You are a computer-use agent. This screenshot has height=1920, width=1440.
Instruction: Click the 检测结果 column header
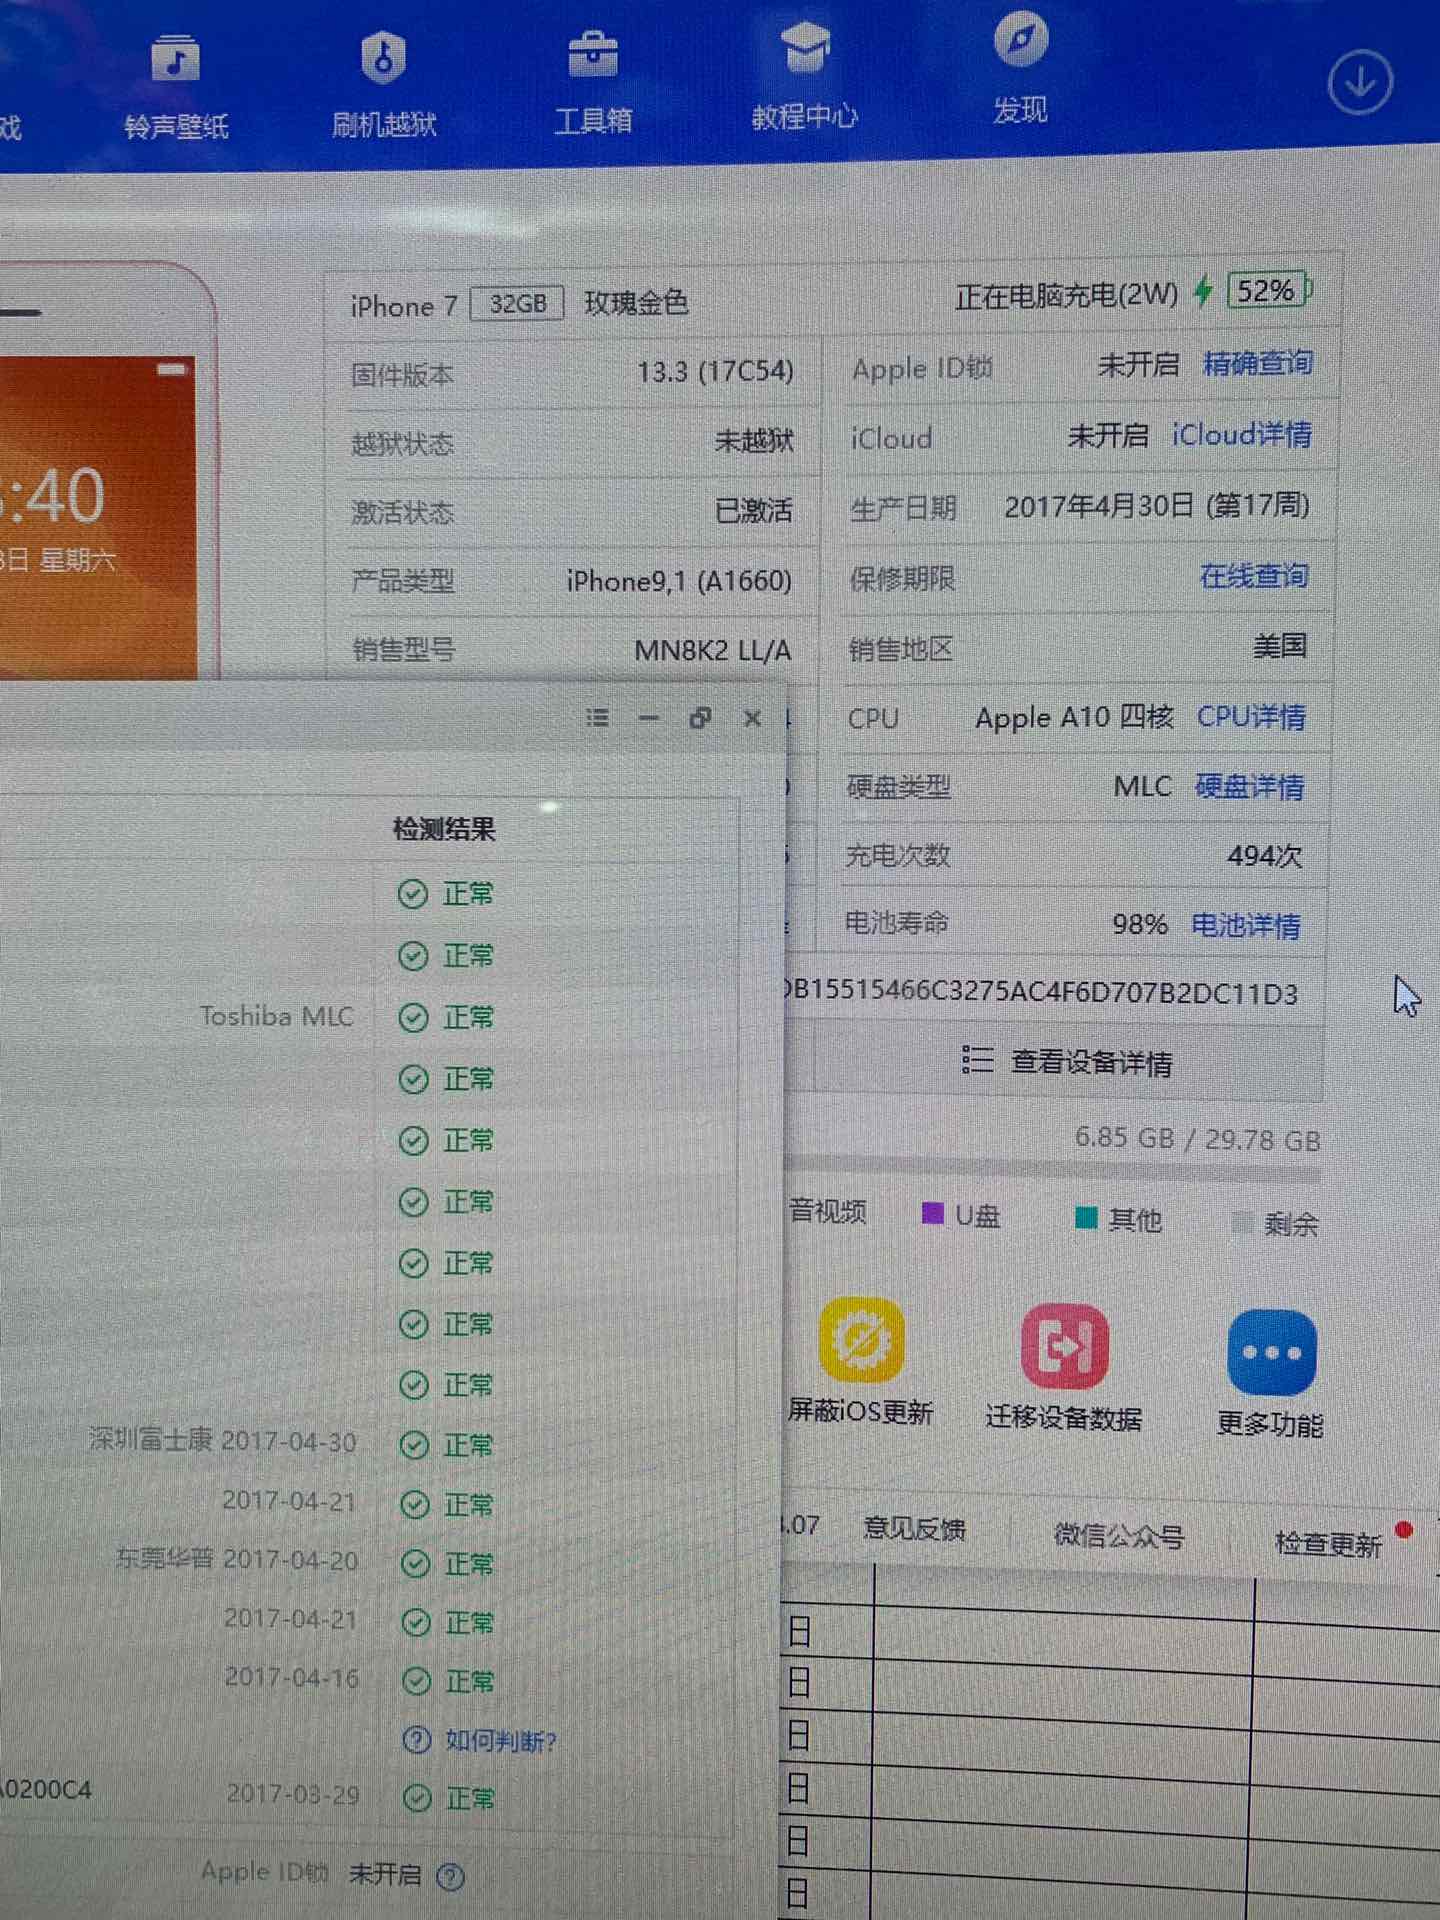pyautogui.click(x=444, y=829)
